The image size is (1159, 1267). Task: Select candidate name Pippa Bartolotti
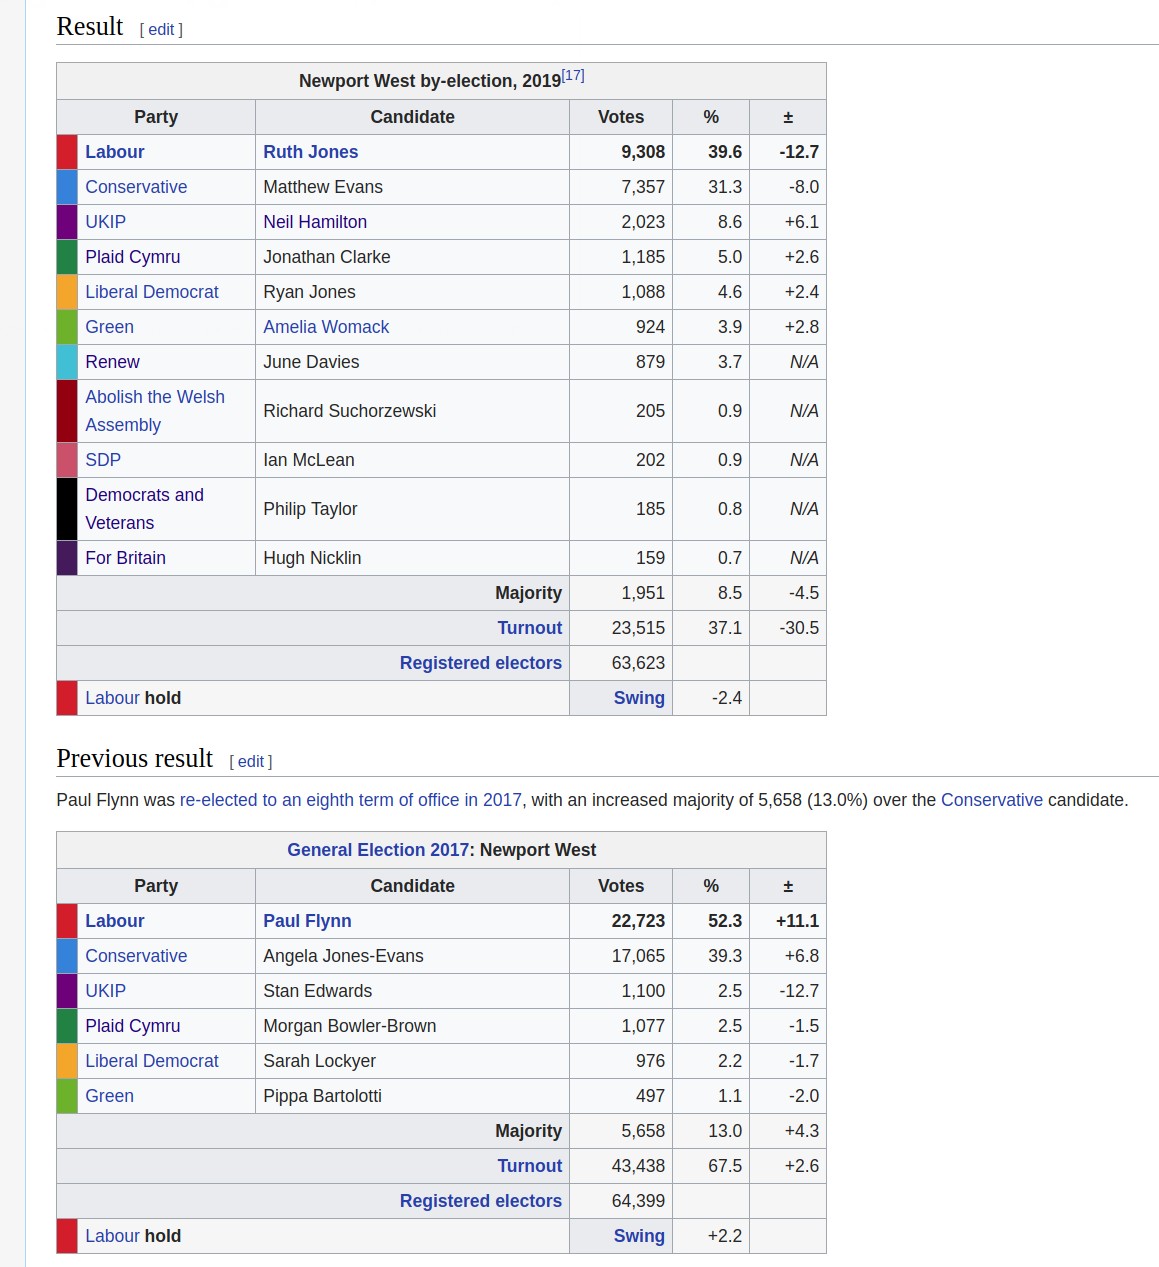click(x=322, y=1096)
